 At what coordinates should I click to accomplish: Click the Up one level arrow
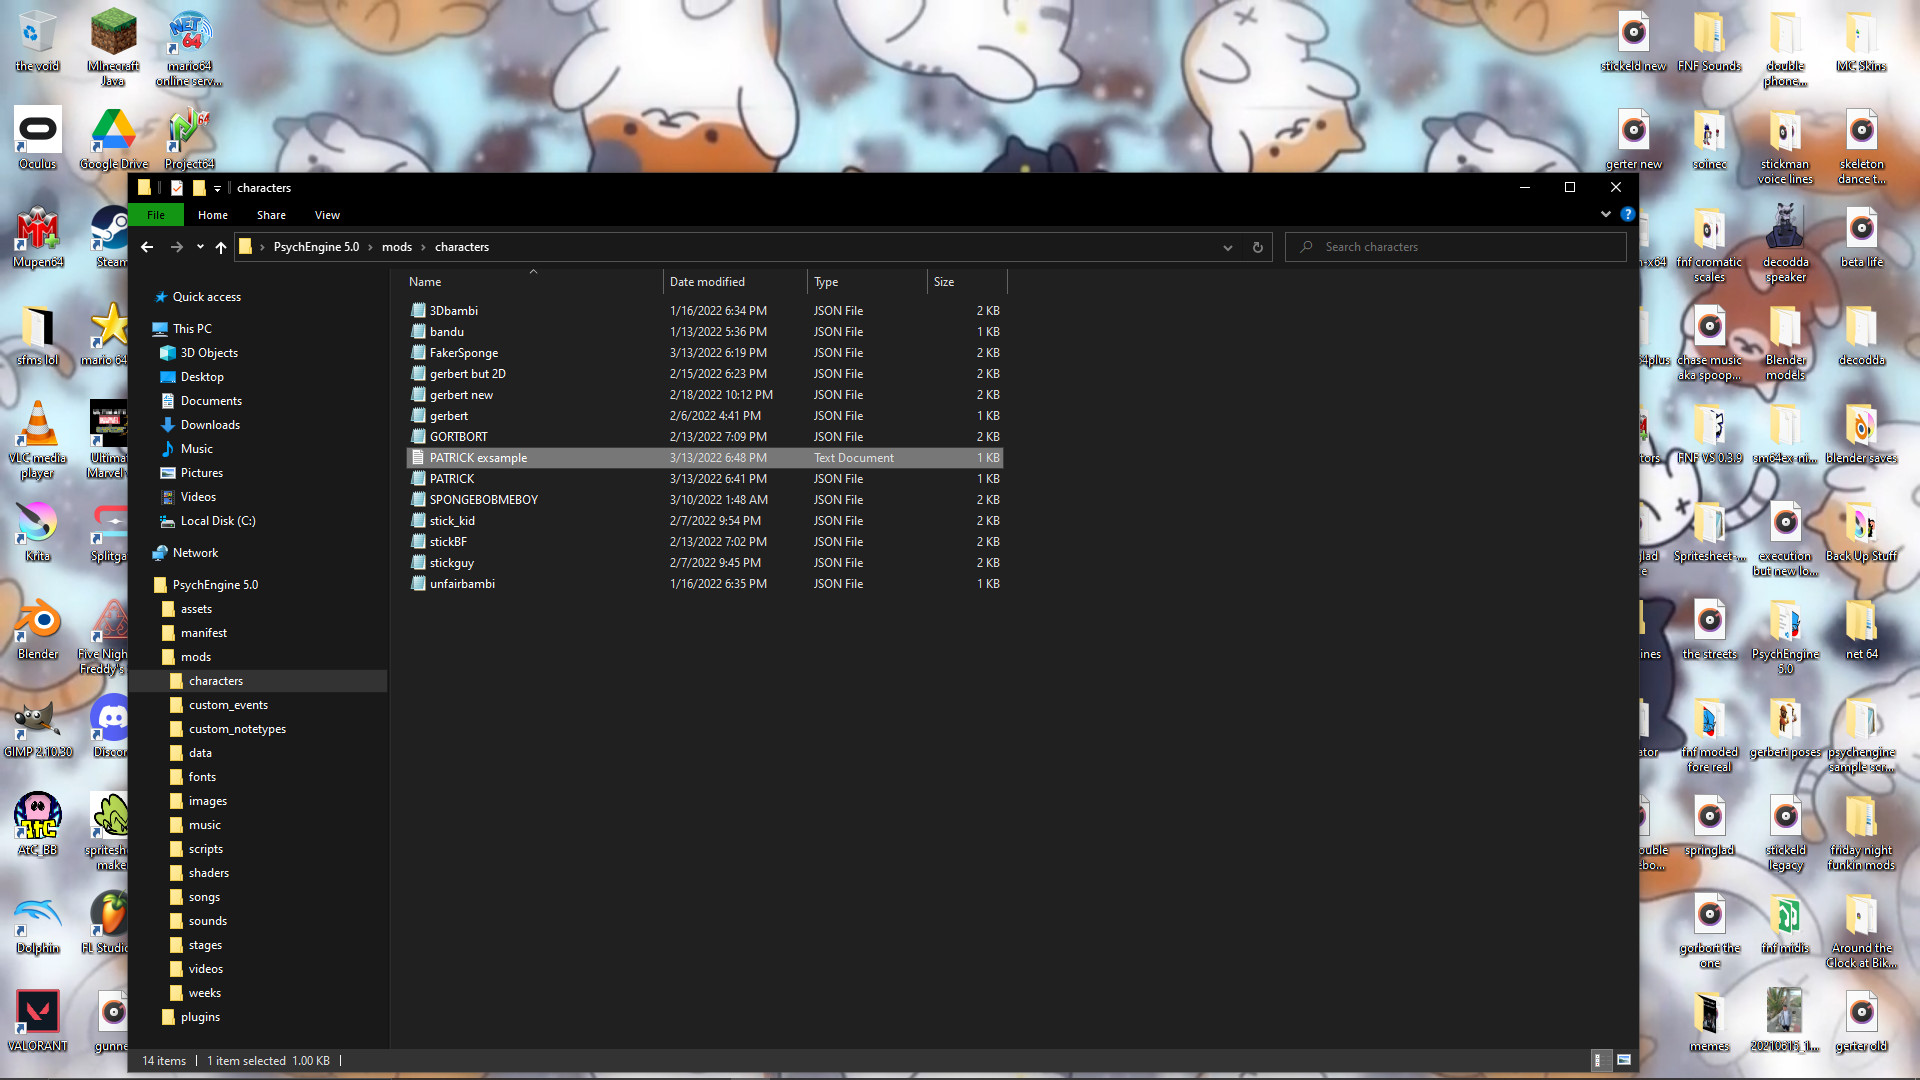click(x=220, y=247)
